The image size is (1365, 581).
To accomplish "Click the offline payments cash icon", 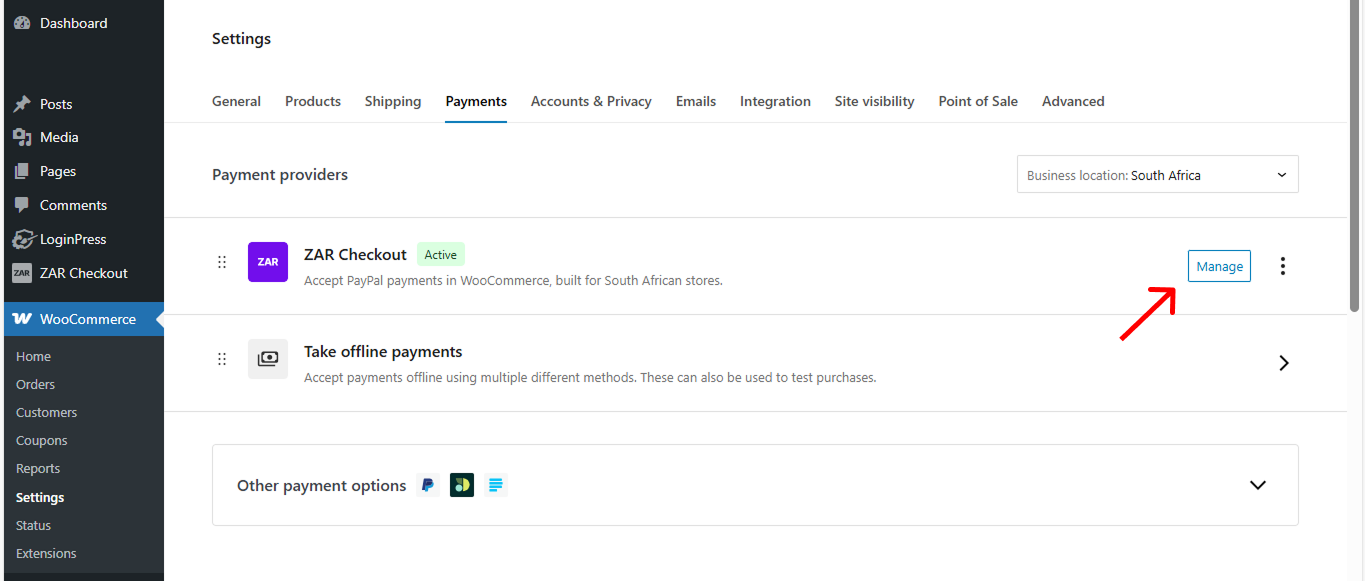I will 268,359.
